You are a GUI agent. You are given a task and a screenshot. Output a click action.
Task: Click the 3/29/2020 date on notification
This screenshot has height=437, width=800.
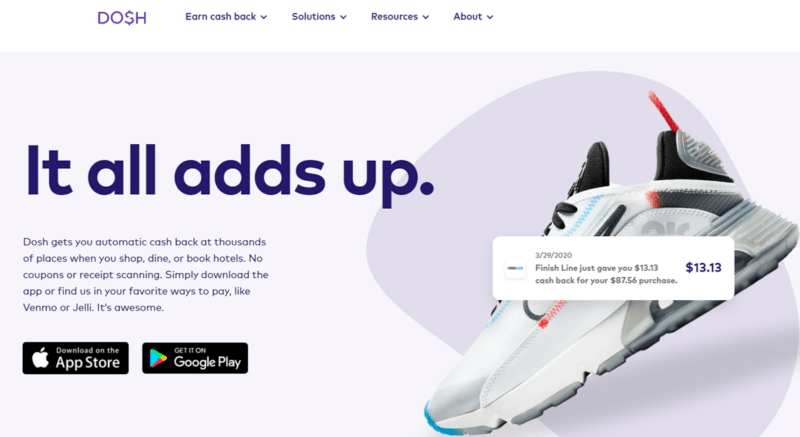click(x=554, y=255)
